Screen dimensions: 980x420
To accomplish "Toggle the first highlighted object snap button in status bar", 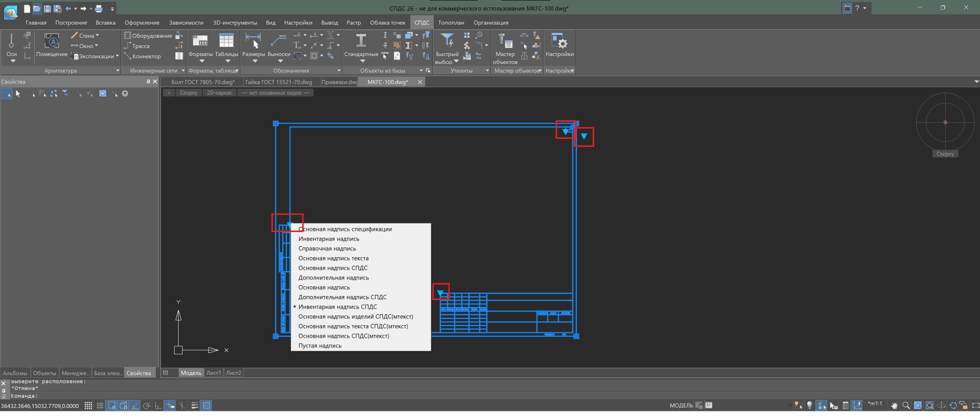I will point(111,406).
